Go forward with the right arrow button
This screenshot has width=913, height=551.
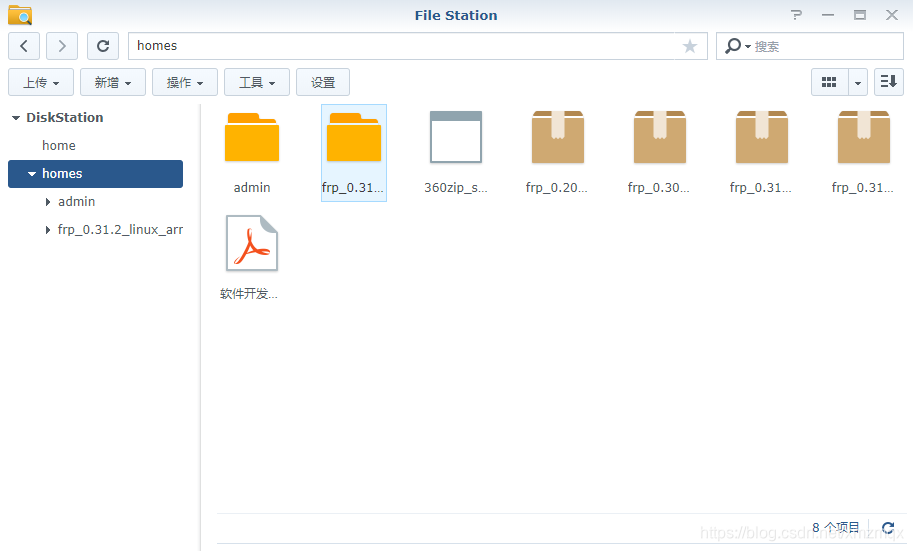point(62,46)
